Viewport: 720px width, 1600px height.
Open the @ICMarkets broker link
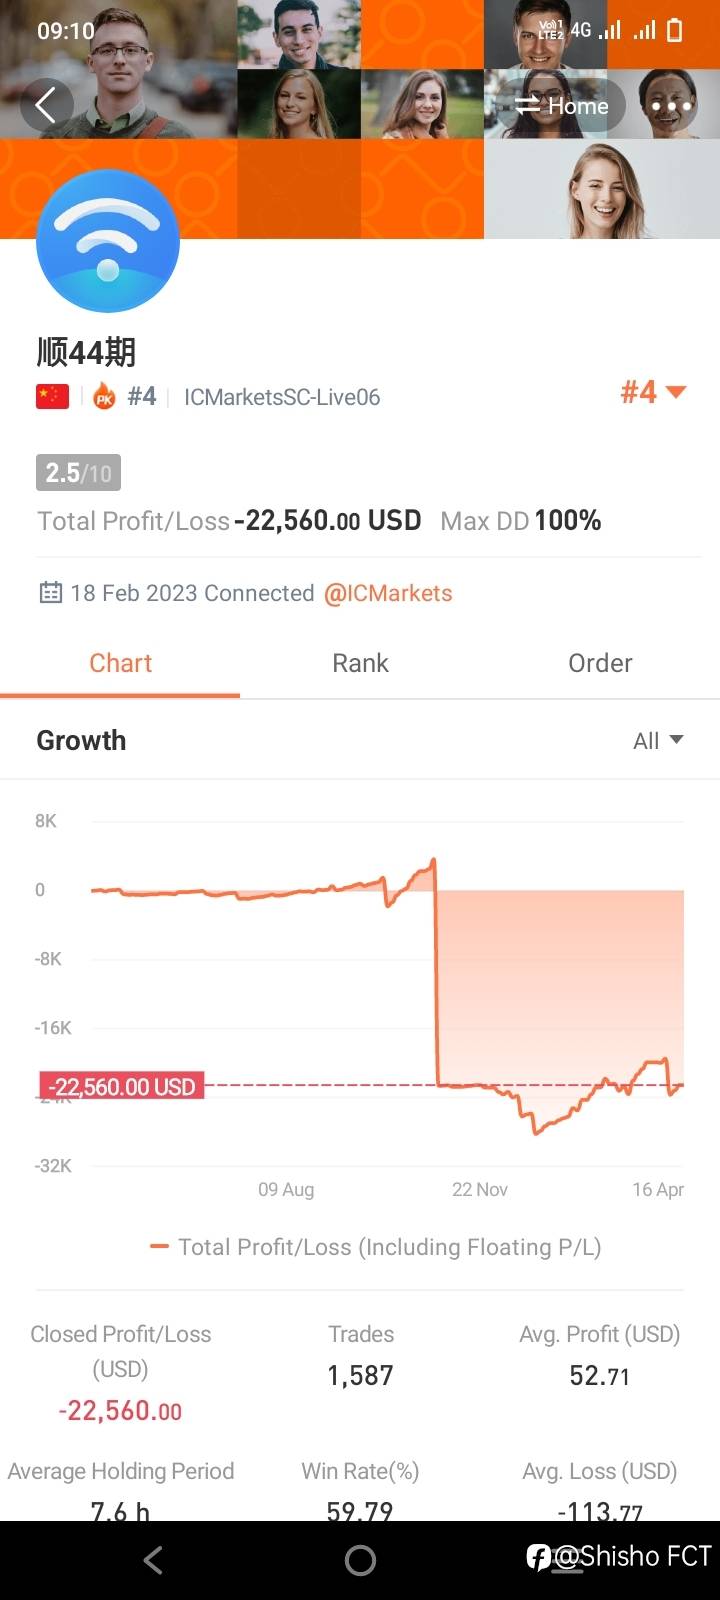[388, 593]
